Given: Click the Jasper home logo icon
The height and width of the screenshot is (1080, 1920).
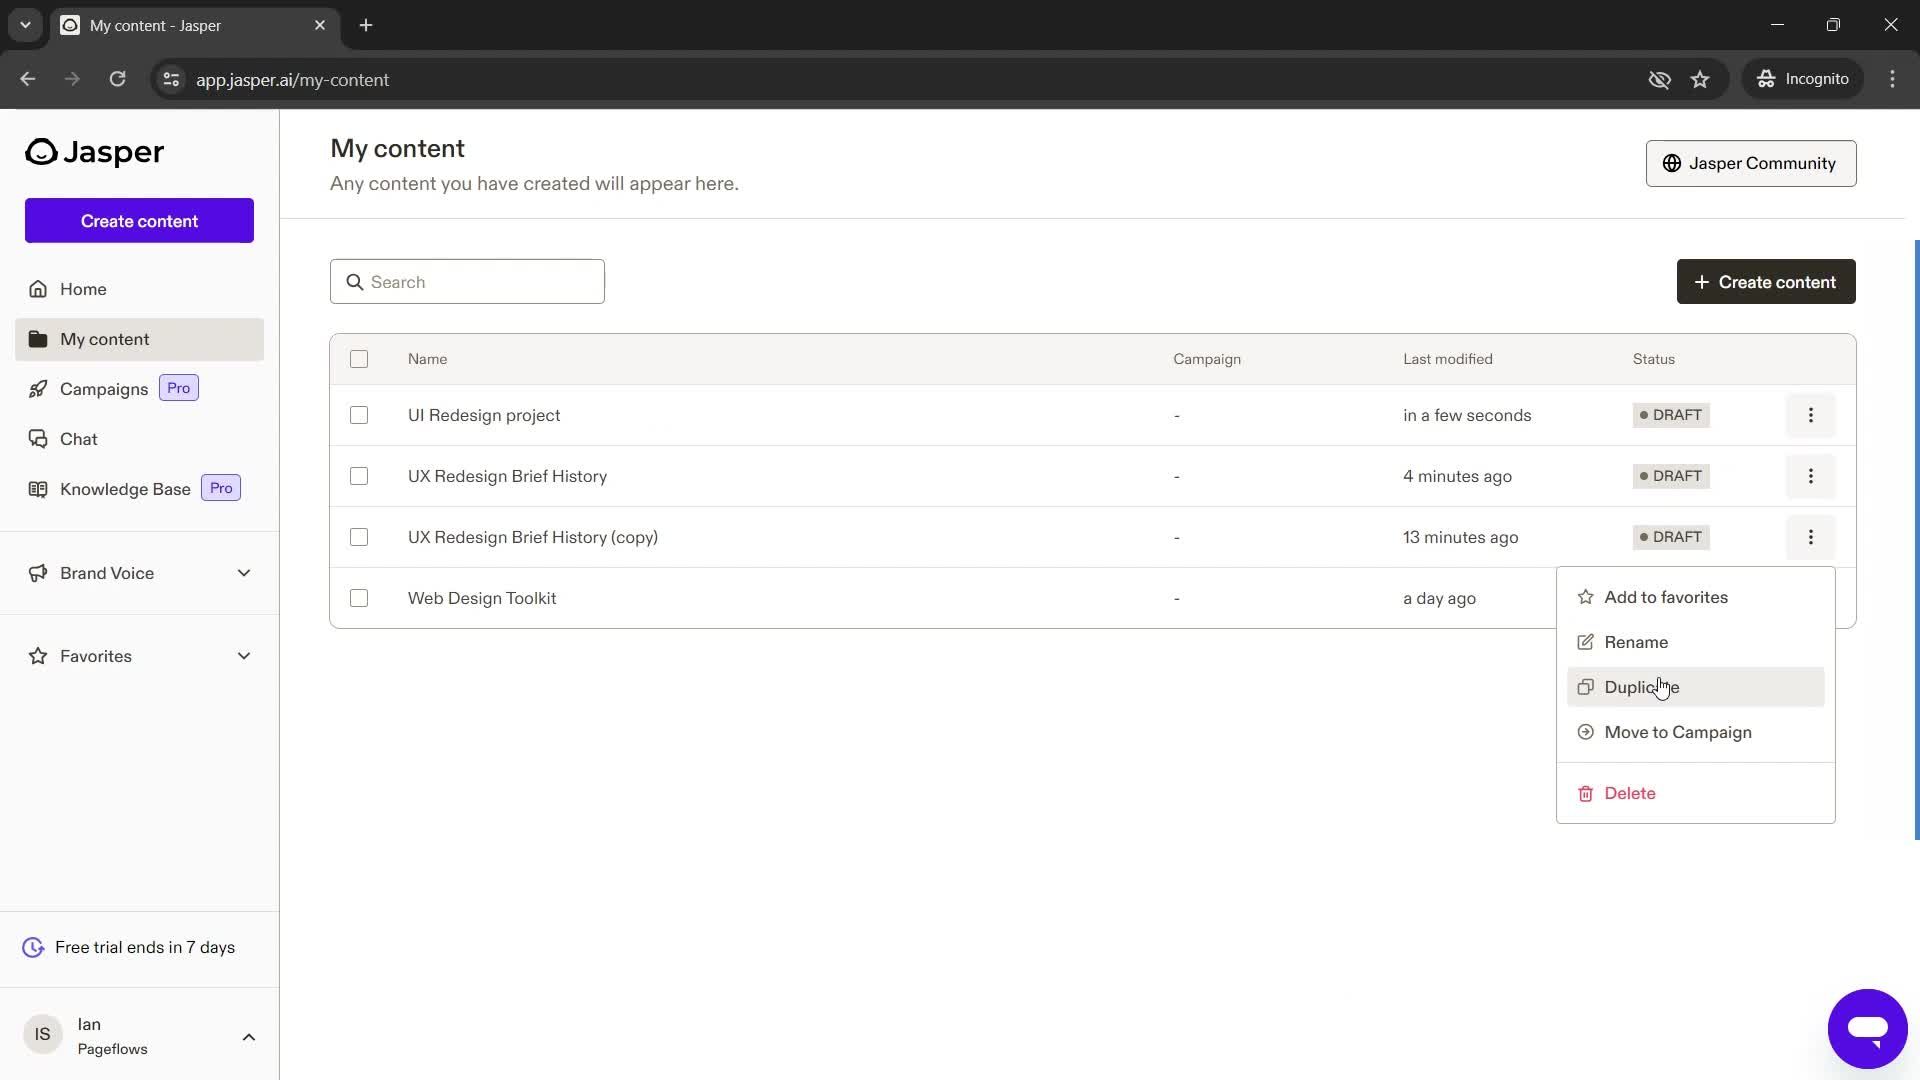Looking at the screenshot, I should [x=40, y=152].
